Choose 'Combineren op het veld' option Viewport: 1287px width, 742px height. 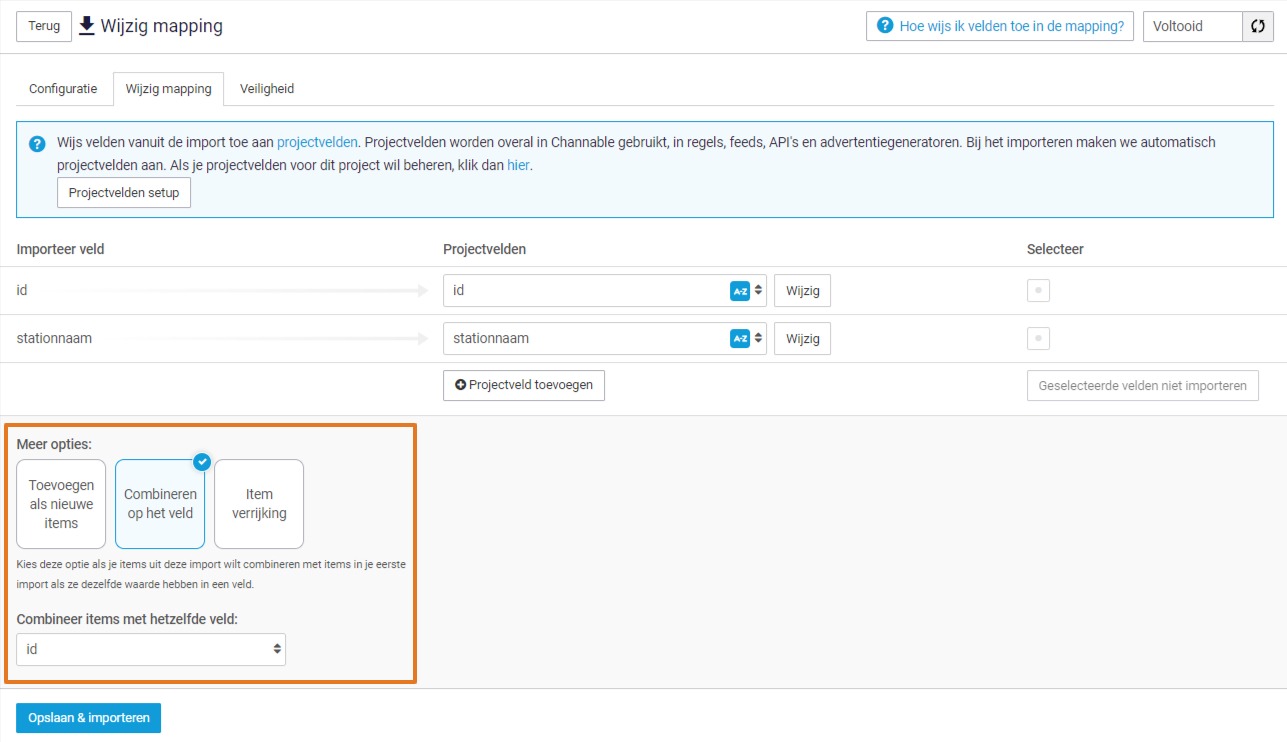click(x=160, y=504)
